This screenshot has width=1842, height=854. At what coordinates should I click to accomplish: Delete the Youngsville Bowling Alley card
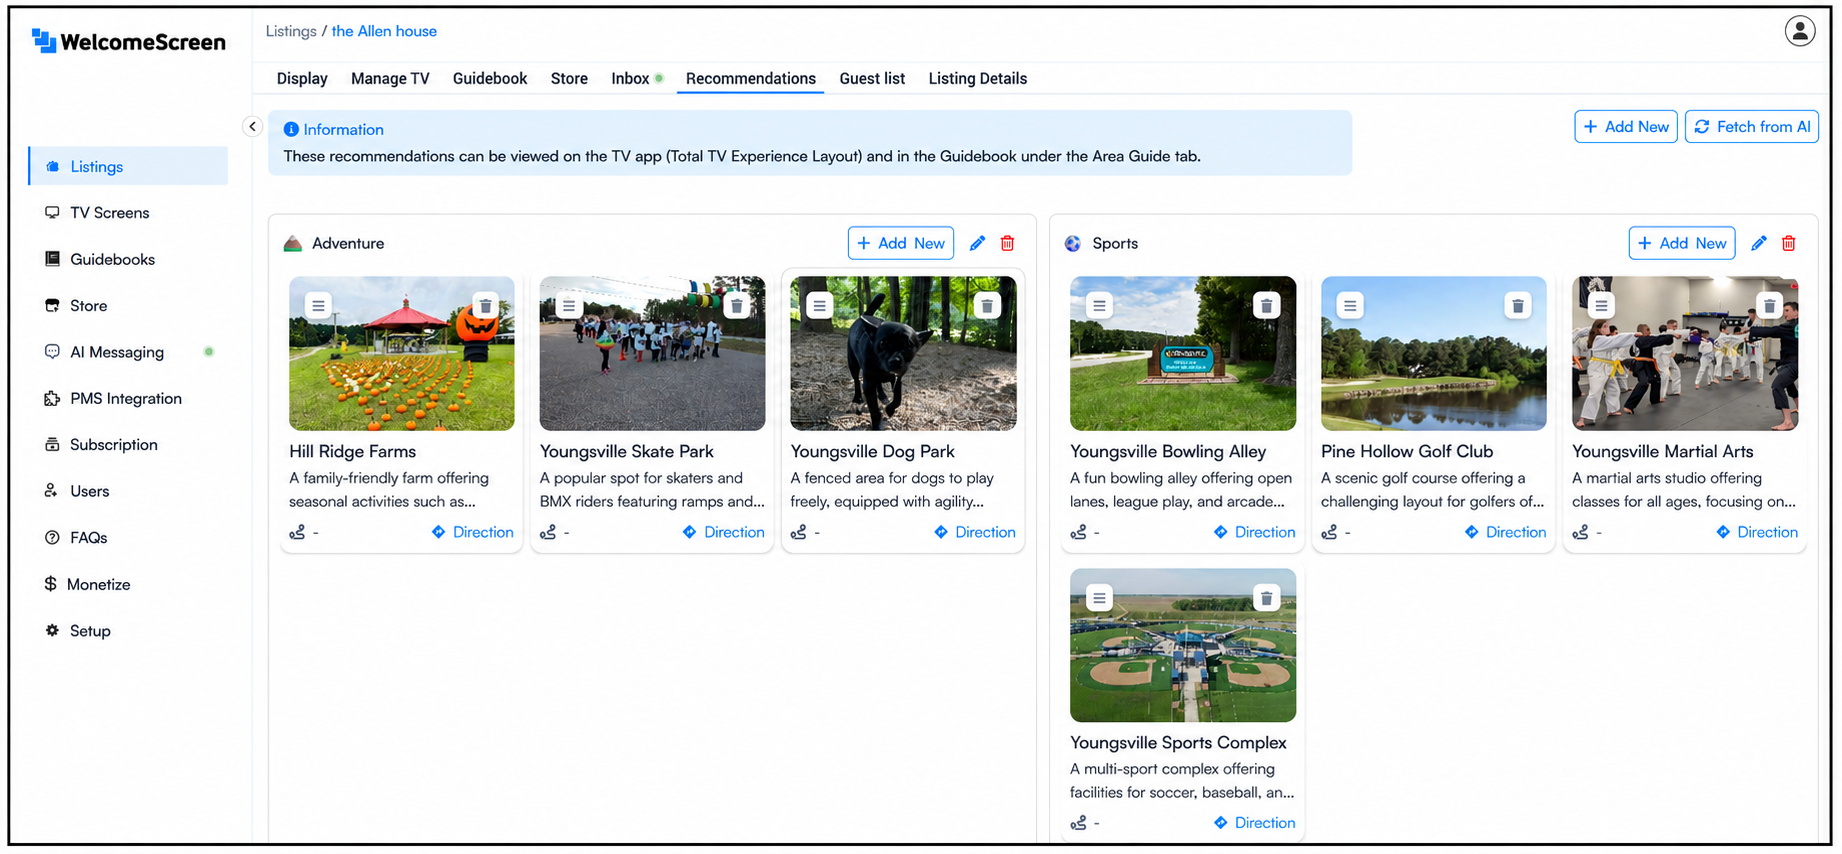pos(1266,305)
